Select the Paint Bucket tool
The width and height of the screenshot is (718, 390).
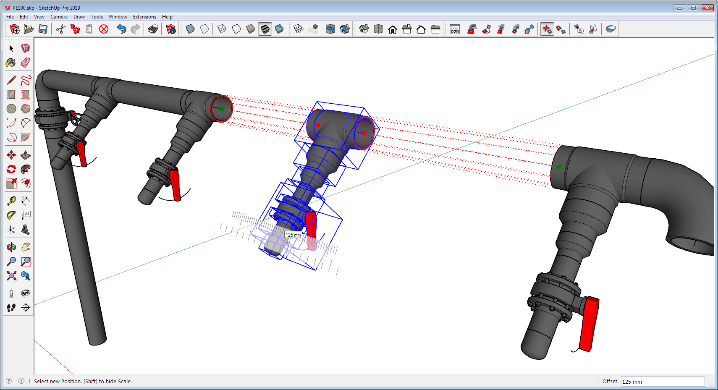tap(11, 63)
